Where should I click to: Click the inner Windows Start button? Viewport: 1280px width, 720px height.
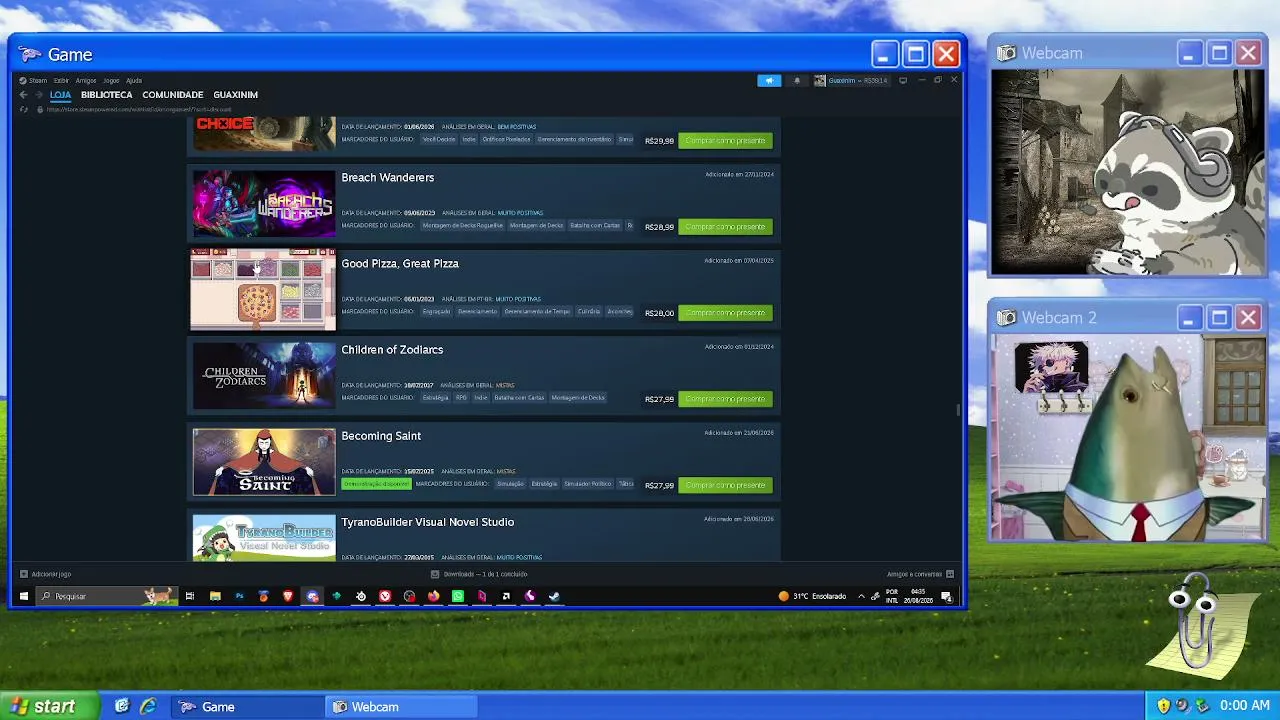point(24,596)
